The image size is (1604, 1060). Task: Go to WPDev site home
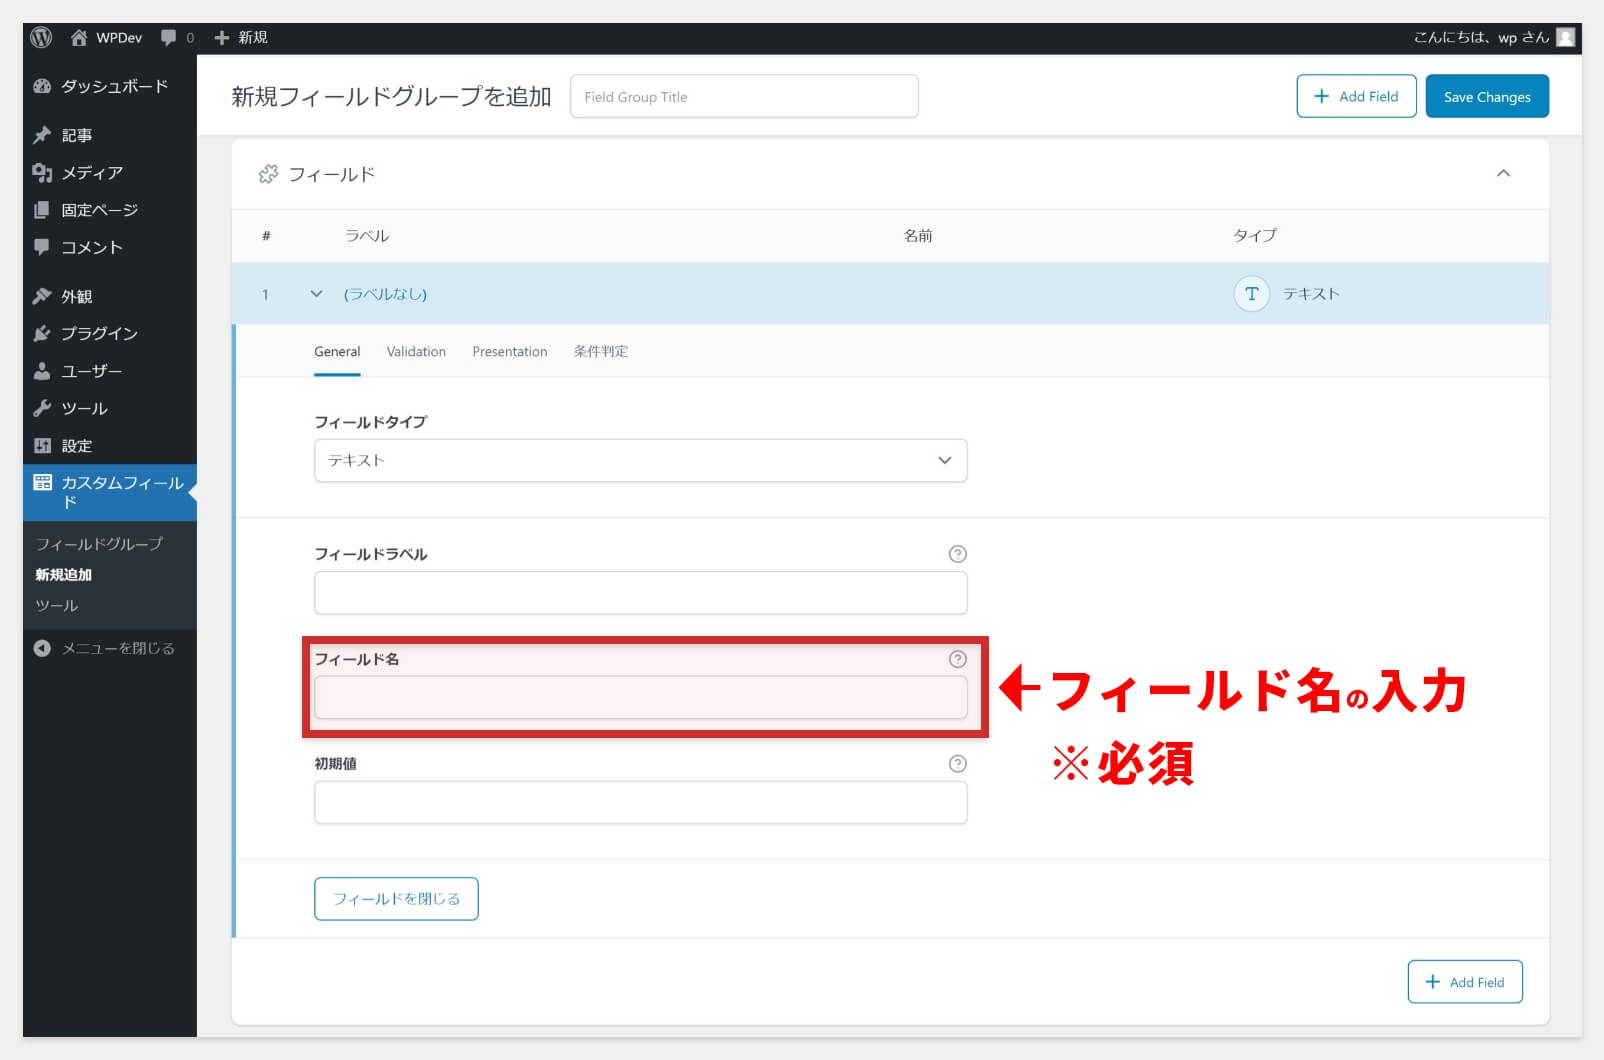106,38
